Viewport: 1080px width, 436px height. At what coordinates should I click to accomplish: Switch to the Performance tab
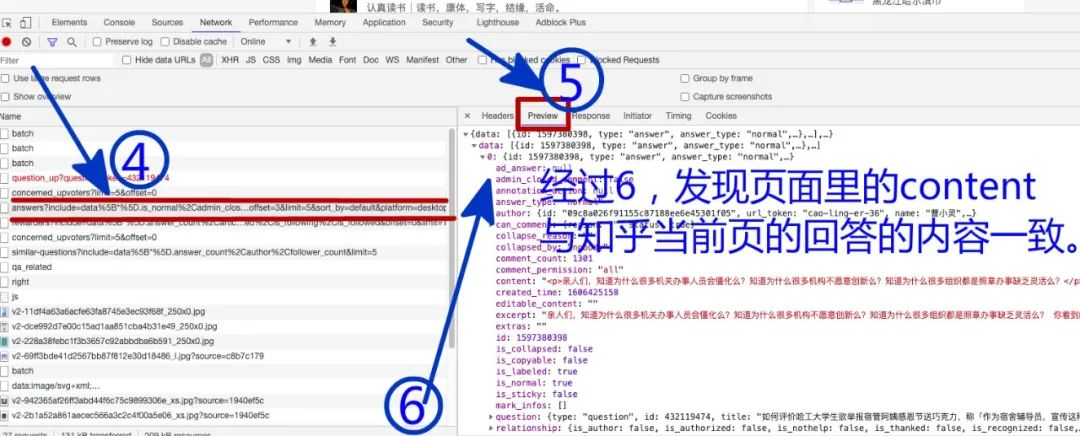click(273, 23)
